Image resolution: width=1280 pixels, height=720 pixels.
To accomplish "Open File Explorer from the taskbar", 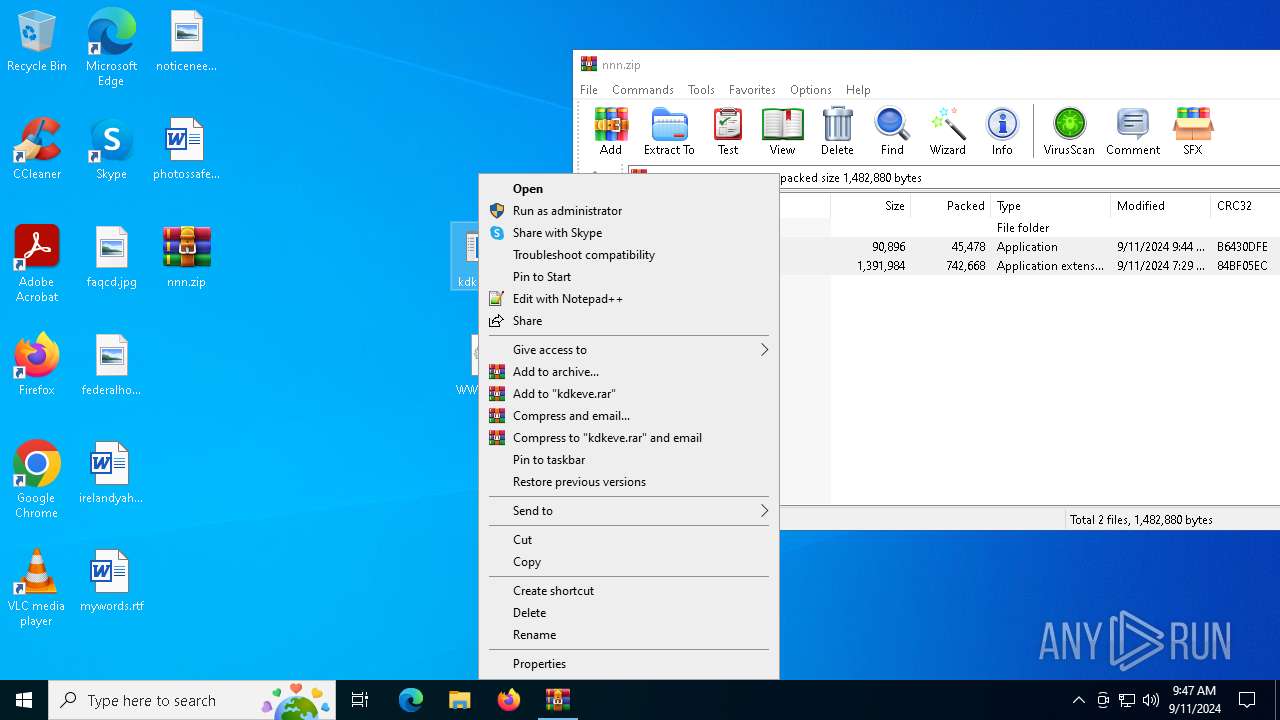I will click(459, 700).
